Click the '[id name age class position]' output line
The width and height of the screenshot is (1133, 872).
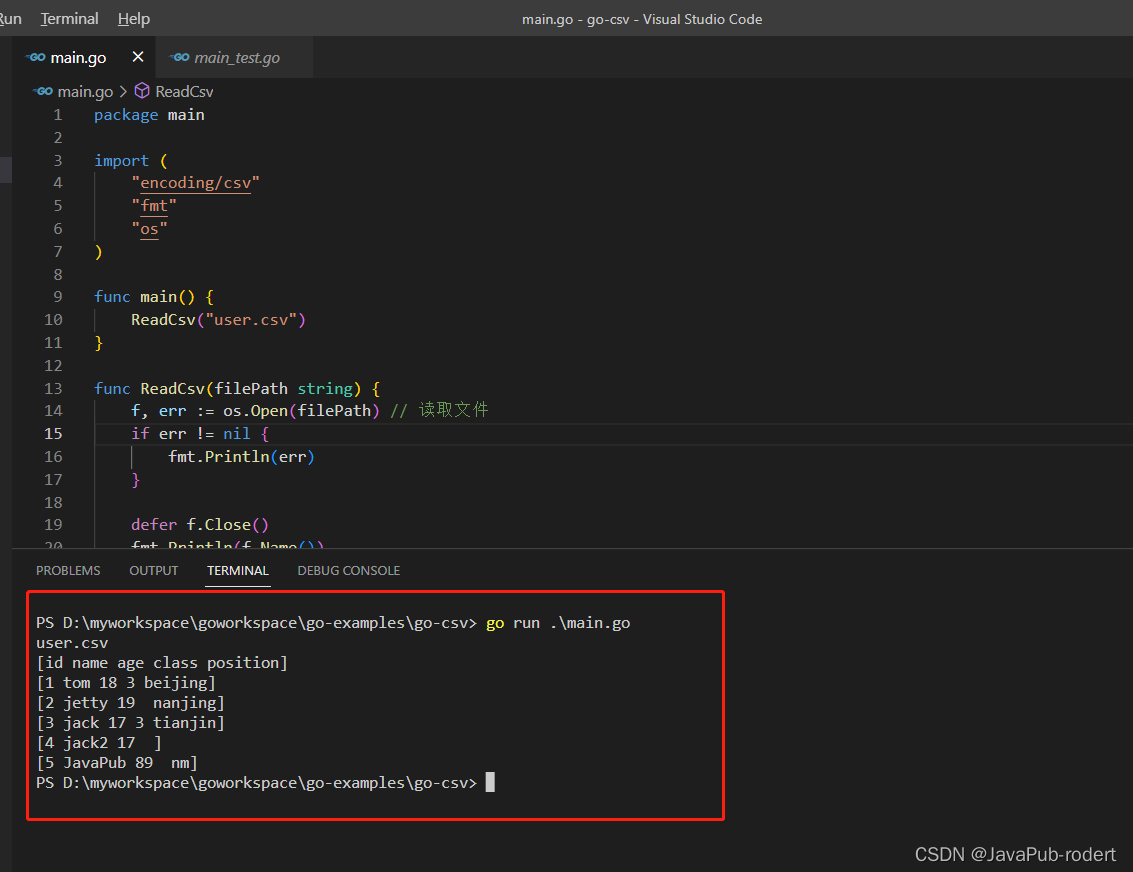coord(162,662)
